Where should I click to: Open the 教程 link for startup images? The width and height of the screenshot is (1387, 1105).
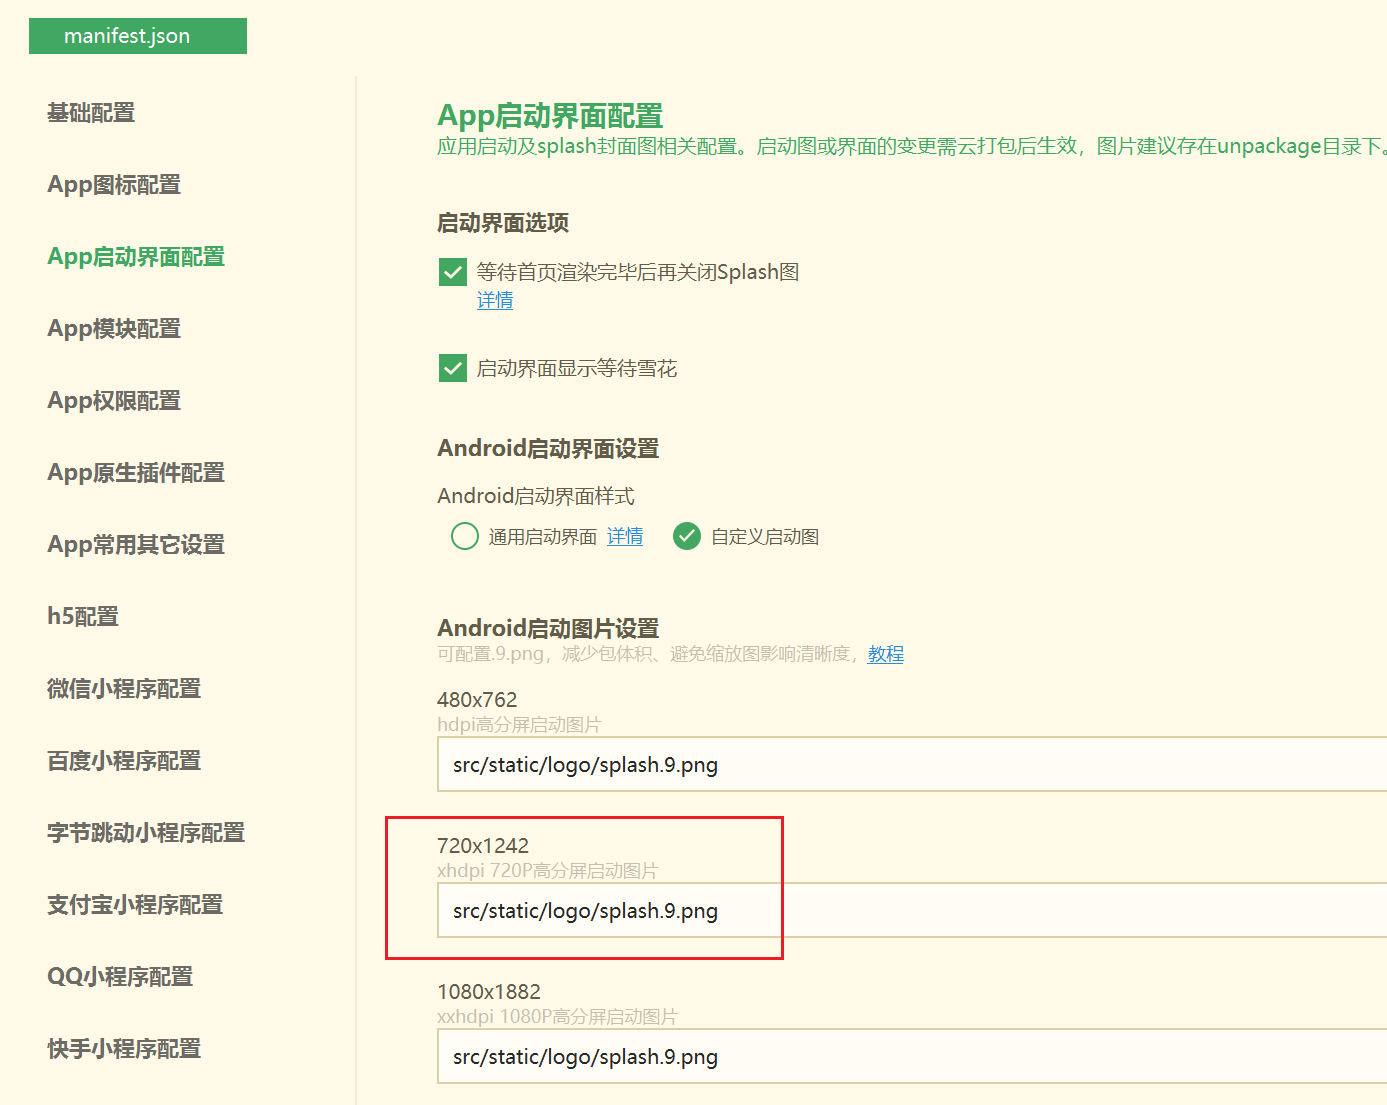[x=885, y=654]
